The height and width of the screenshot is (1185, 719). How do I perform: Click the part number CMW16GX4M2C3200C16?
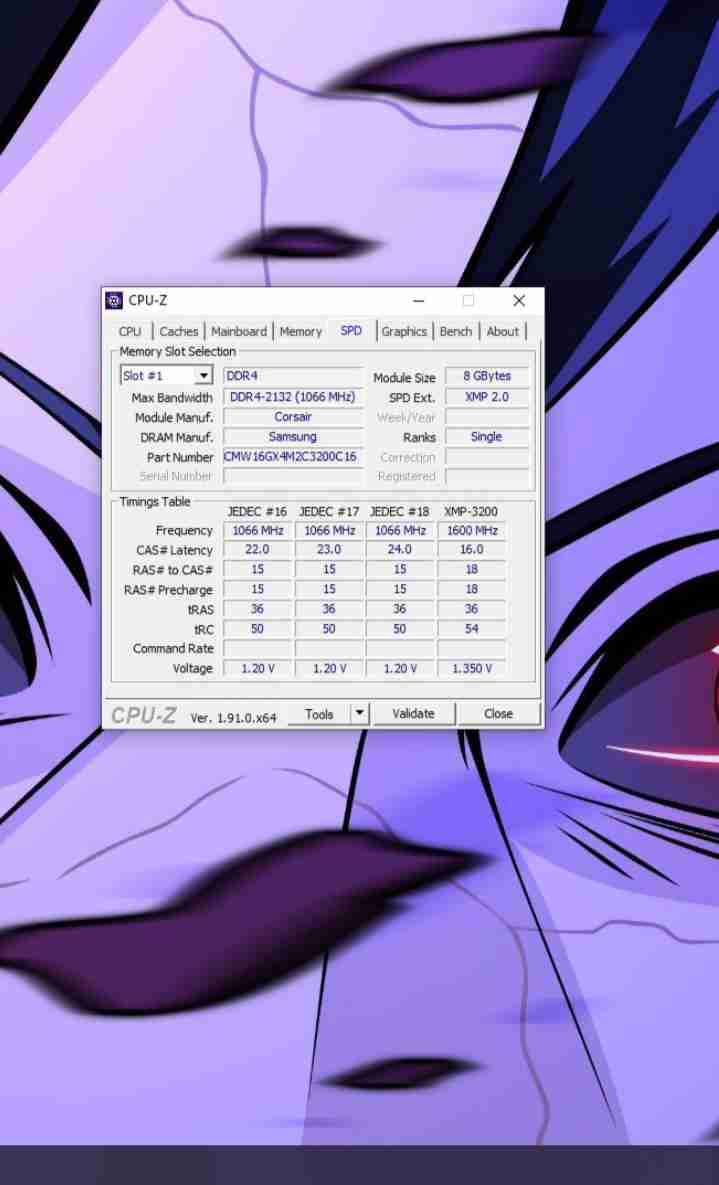tap(293, 456)
